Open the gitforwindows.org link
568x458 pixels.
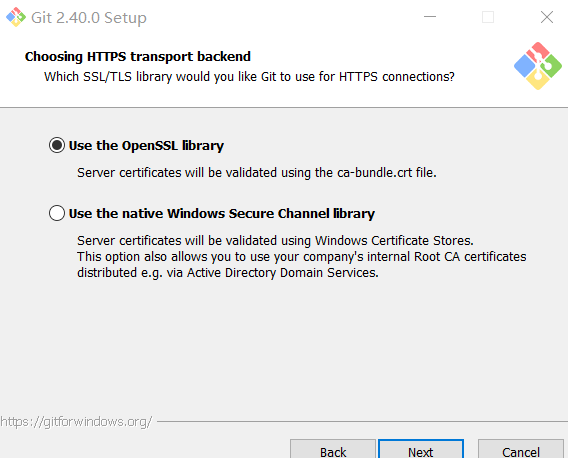[x=76, y=422]
